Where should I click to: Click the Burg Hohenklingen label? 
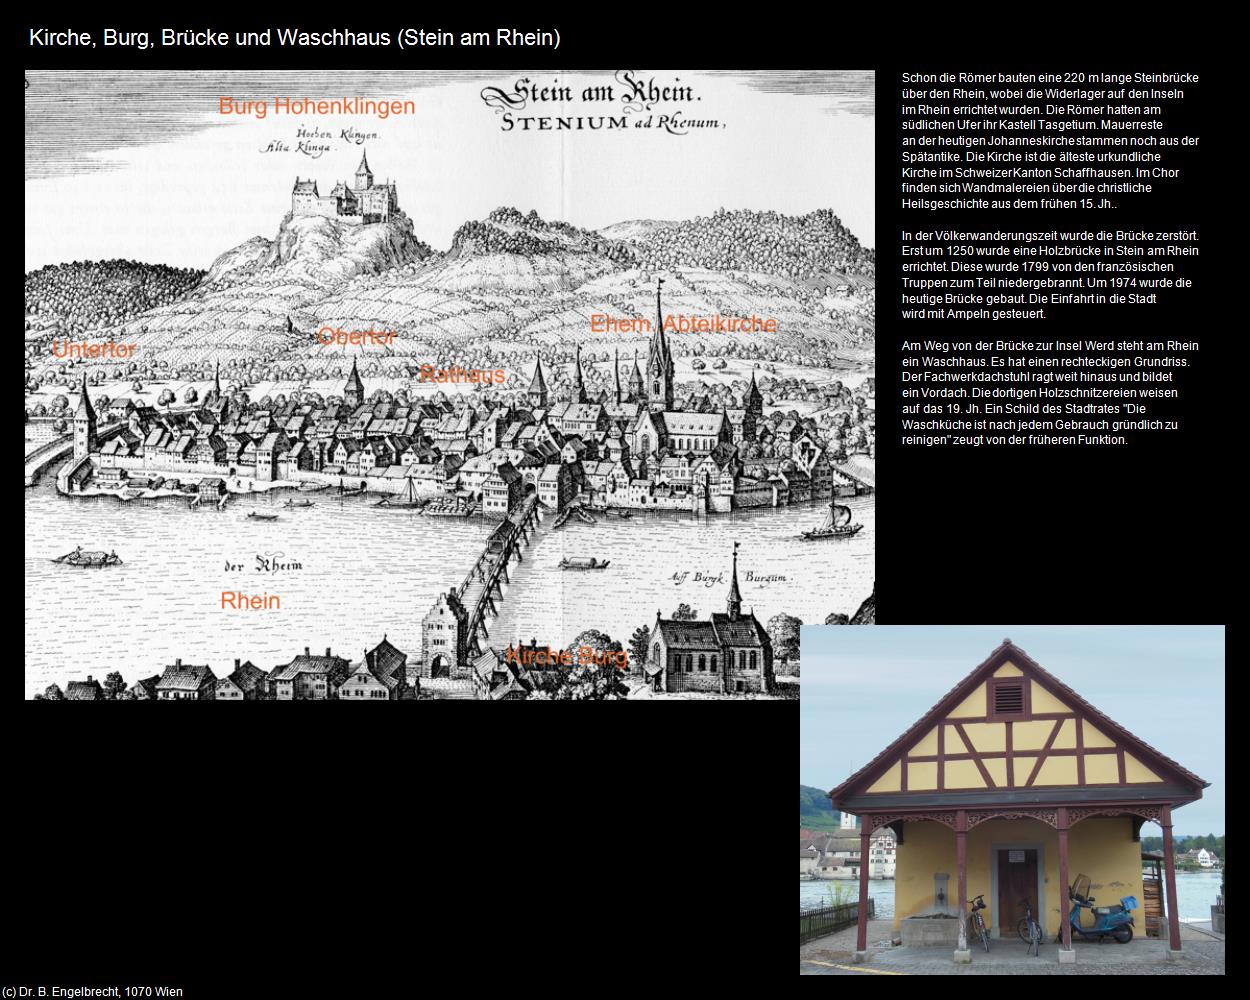point(316,106)
